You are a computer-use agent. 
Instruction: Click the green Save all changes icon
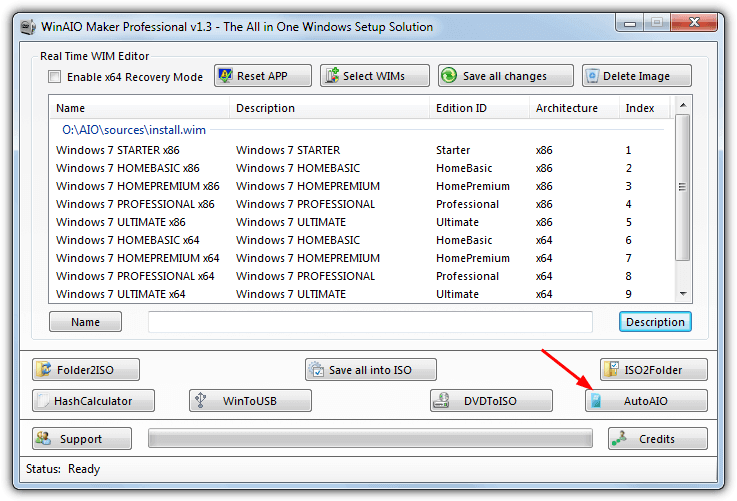pyautogui.click(x=449, y=76)
